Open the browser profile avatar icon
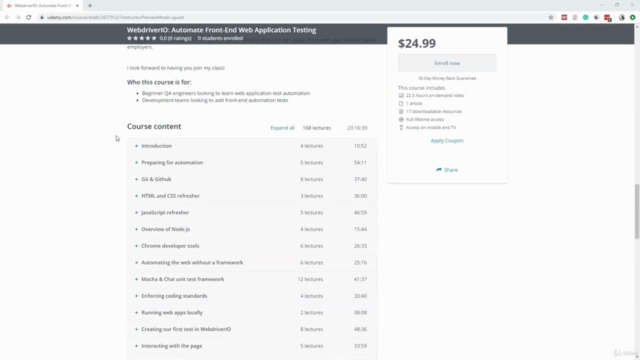The width and height of the screenshot is (640, 360). [x=622, y=18]
